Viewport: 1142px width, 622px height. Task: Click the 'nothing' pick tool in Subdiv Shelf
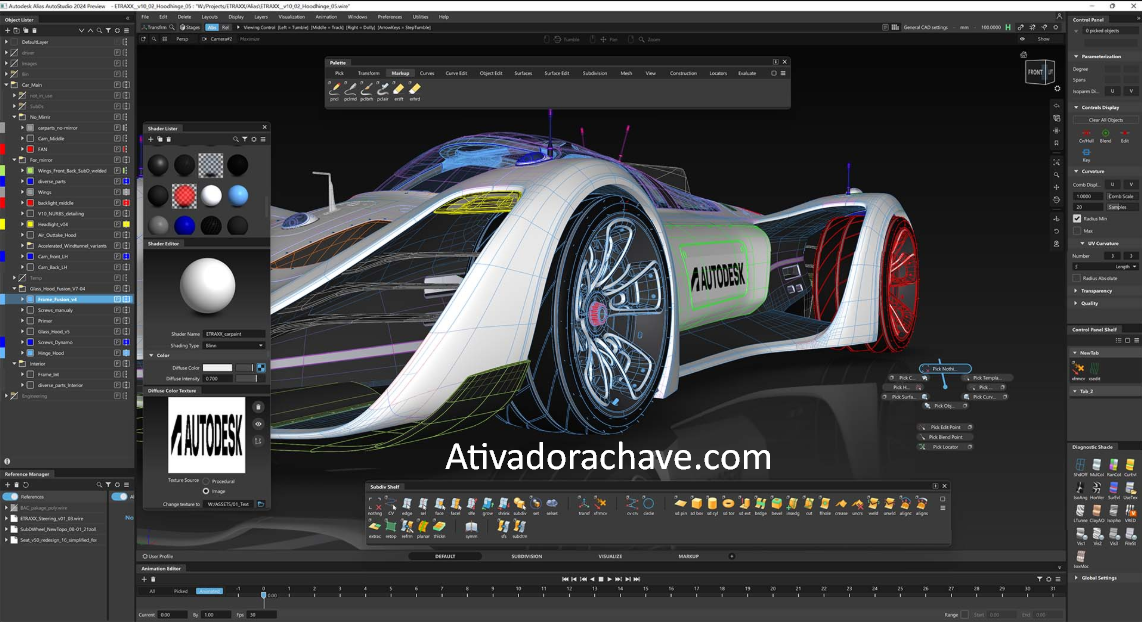pyautogui.click(x=374, y=505)
